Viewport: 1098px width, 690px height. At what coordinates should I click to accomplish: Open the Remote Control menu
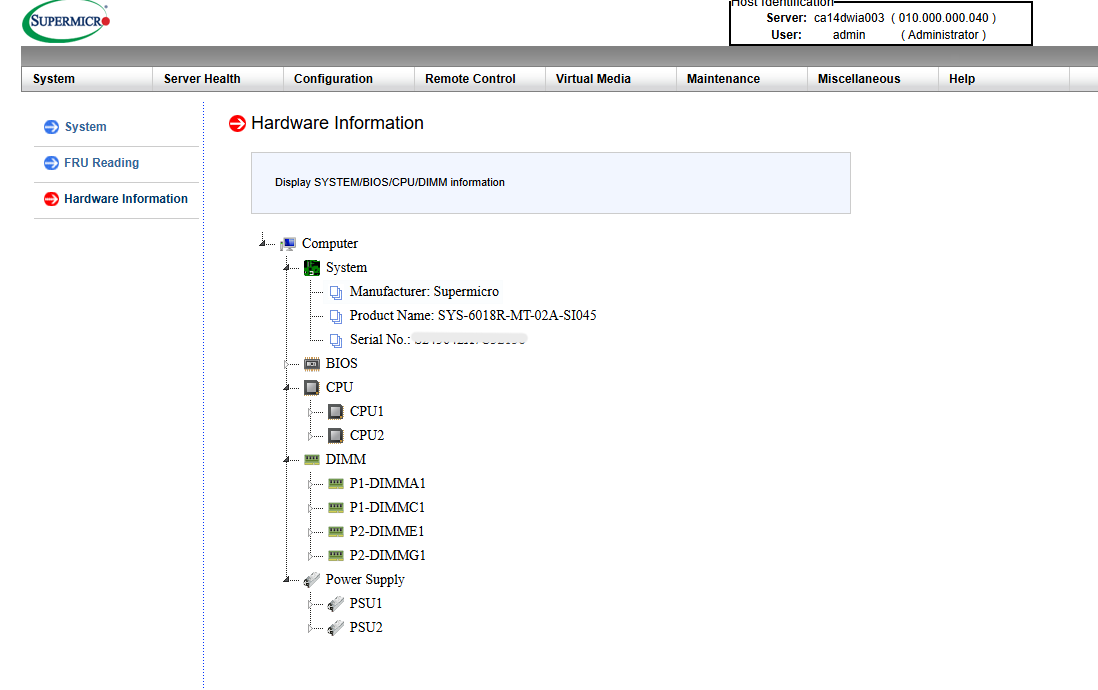click(x=470, y=79)
